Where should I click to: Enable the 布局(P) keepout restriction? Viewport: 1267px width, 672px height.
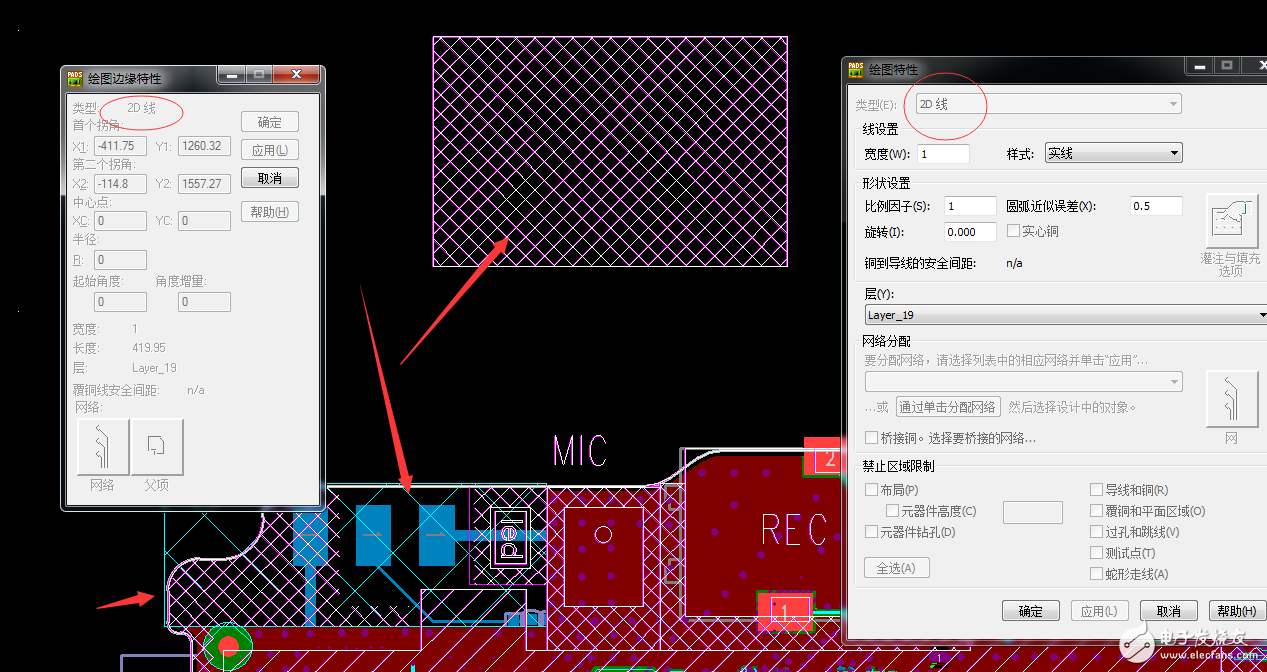[x=871, y=490]
